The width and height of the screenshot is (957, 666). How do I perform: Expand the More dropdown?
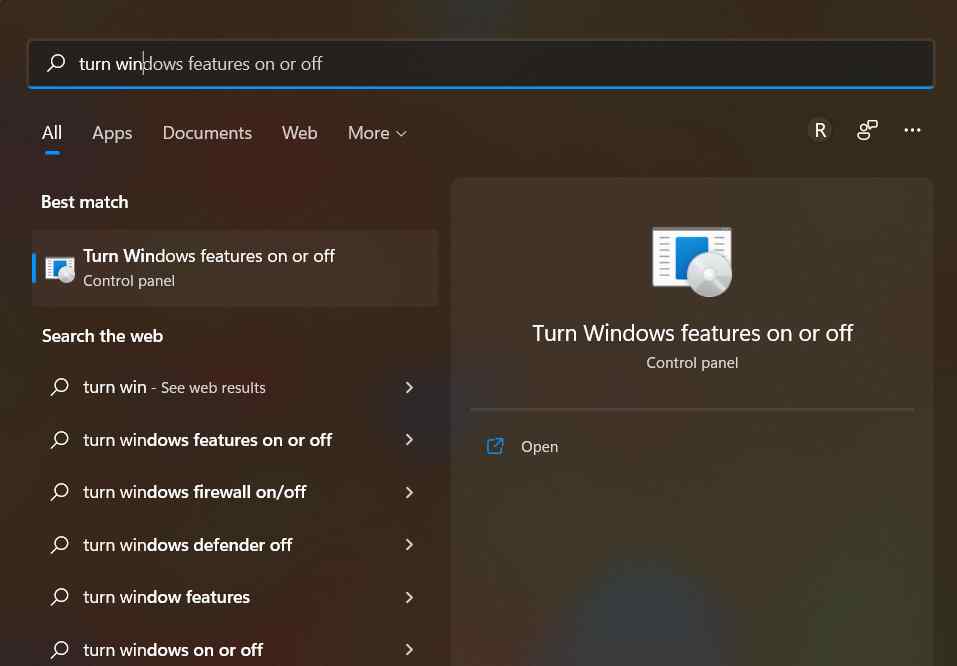(x=377, y=133)
